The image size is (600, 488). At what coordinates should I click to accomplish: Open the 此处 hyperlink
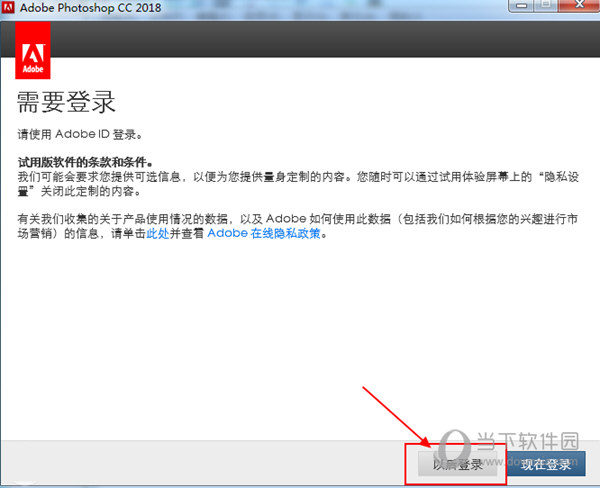(158, 233)
